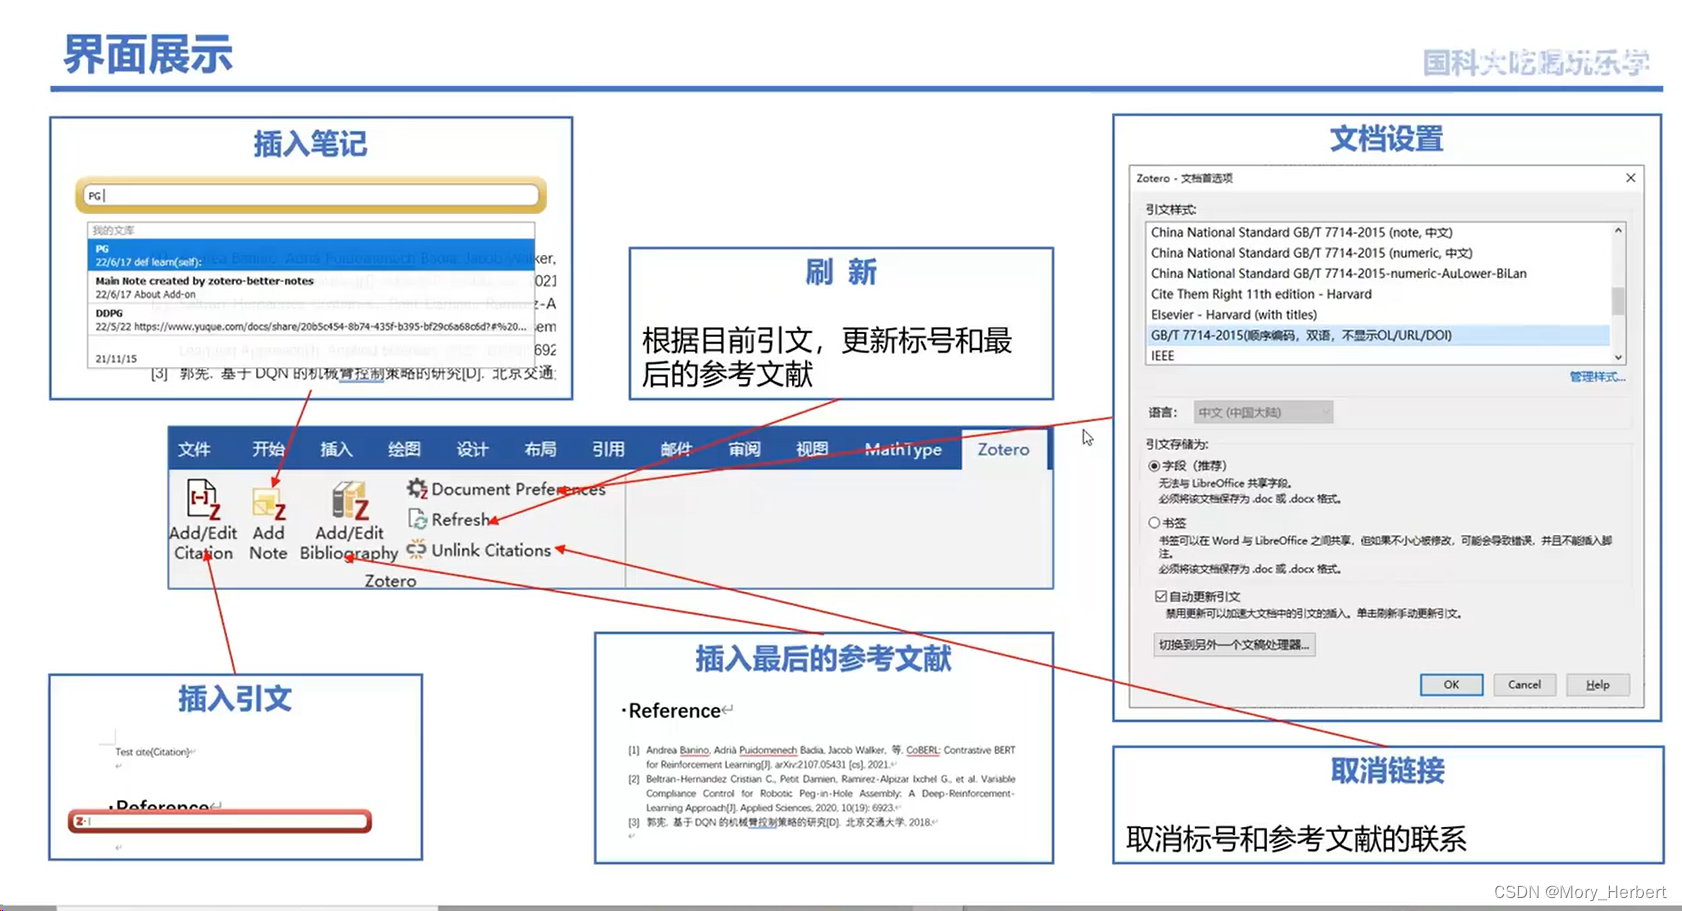This screenshot has width=1682, height=911.
Task: Open the 布局 ribbon tab
Action: click(x=540, y=449)
